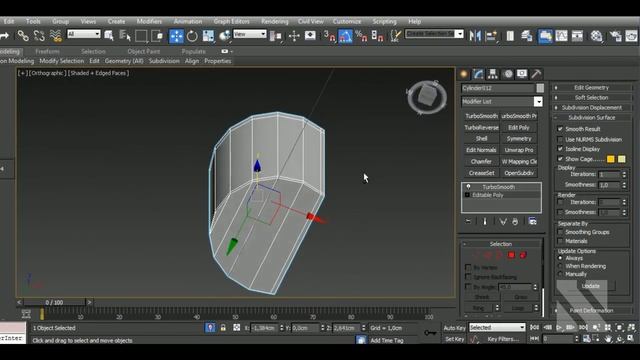Viewport: 640px width, 360px height.
Task: Click the ViewCube in the viewport
Action: click(427, 97)
